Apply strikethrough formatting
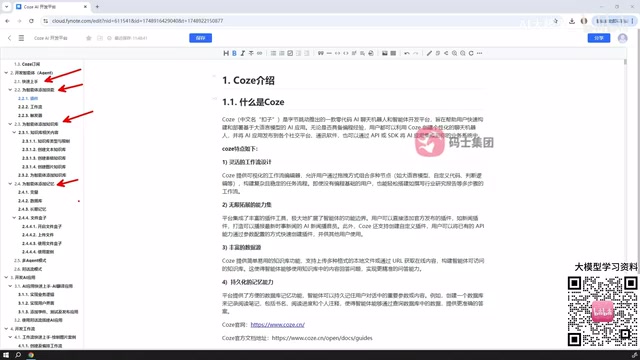The image size is (640, 360). pyautogui.click(x=251, y=53)
